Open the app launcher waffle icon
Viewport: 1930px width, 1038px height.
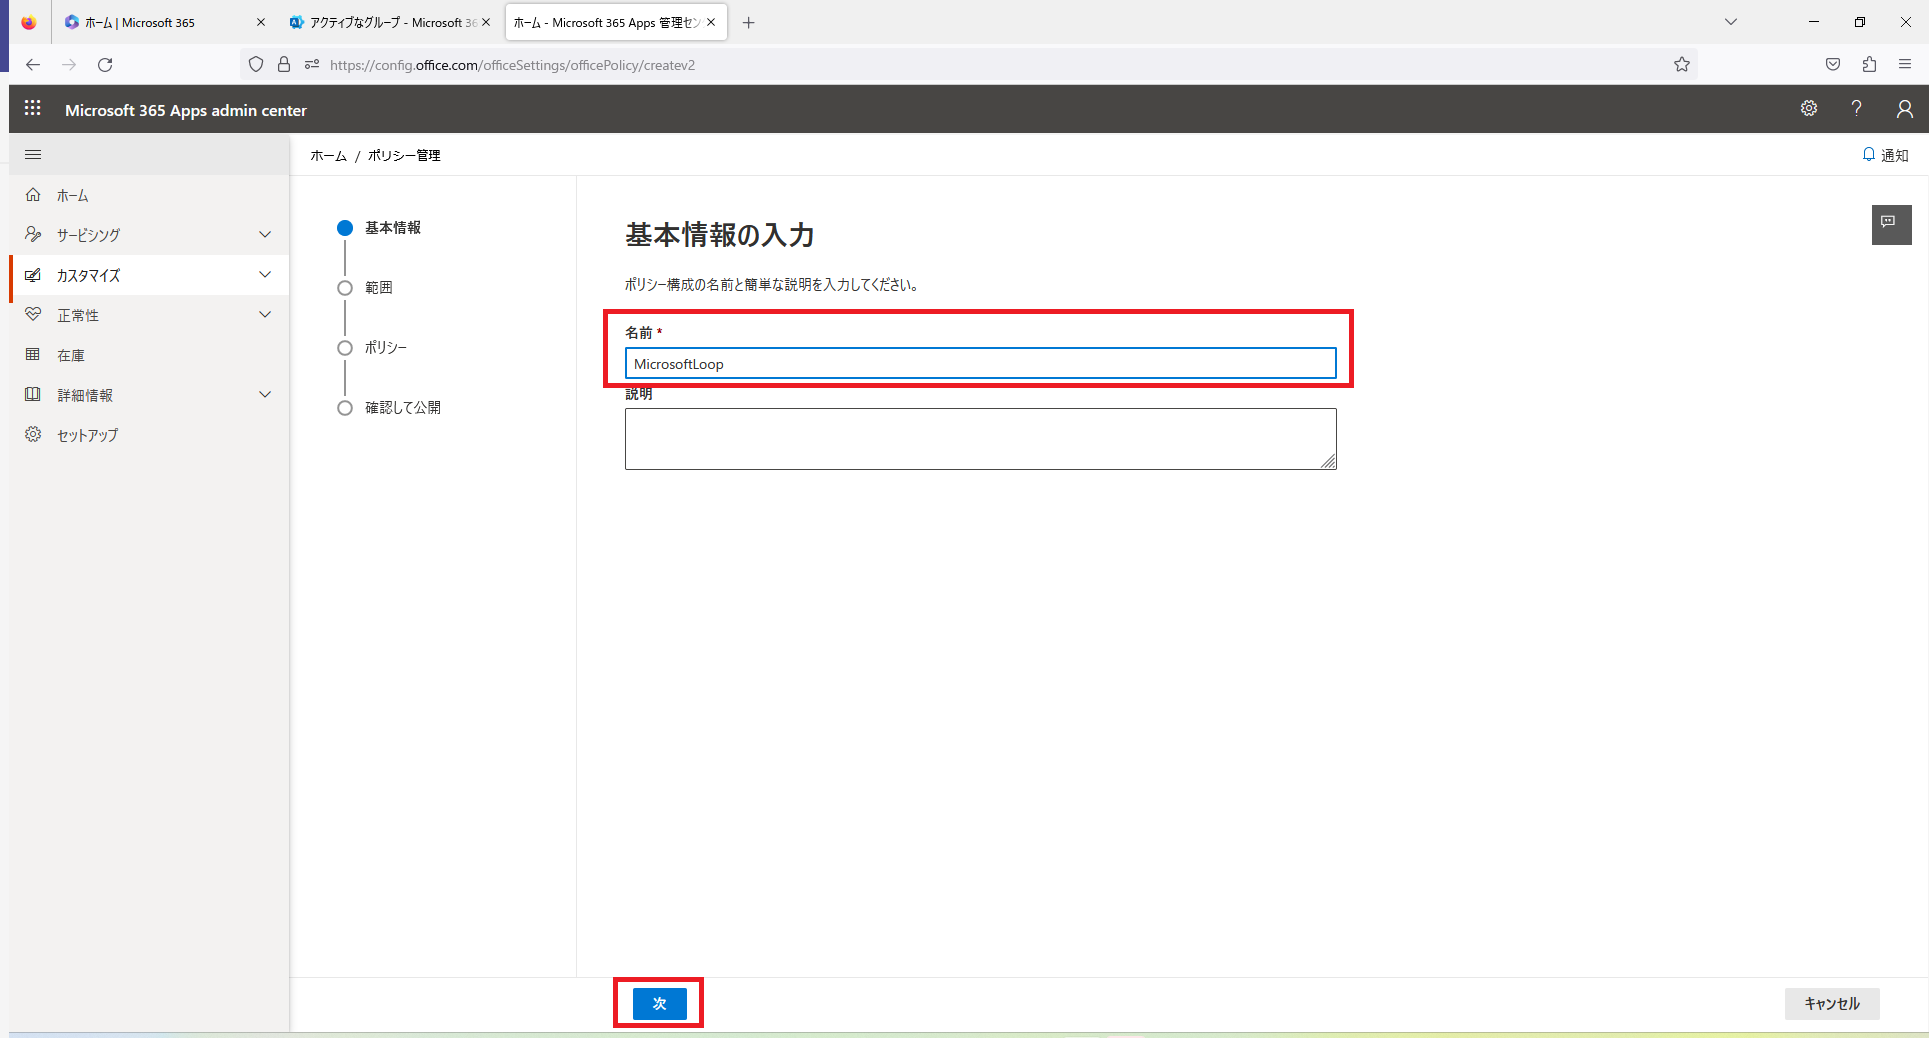click(33, 108)
